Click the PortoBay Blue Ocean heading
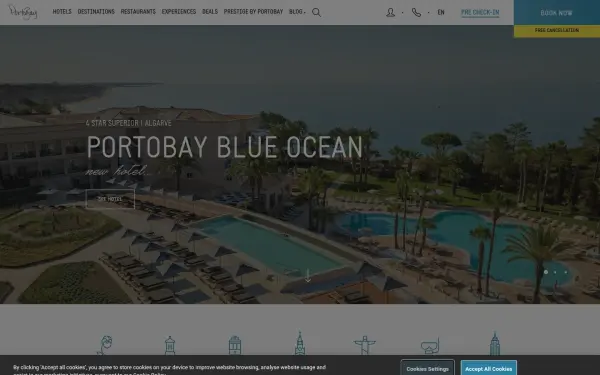600x375 pixels. pyautogui.click(x=225, y=147)
